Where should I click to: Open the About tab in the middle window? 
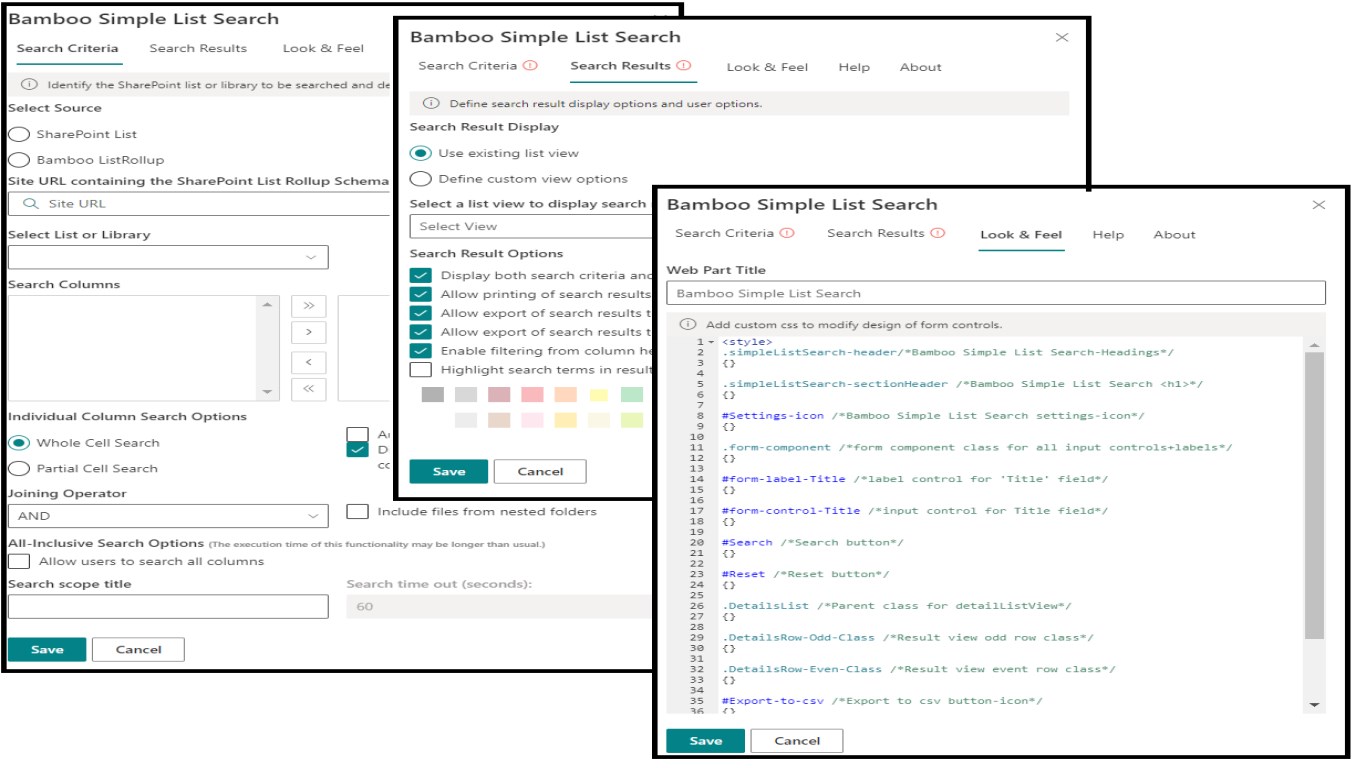coord(920,67)
